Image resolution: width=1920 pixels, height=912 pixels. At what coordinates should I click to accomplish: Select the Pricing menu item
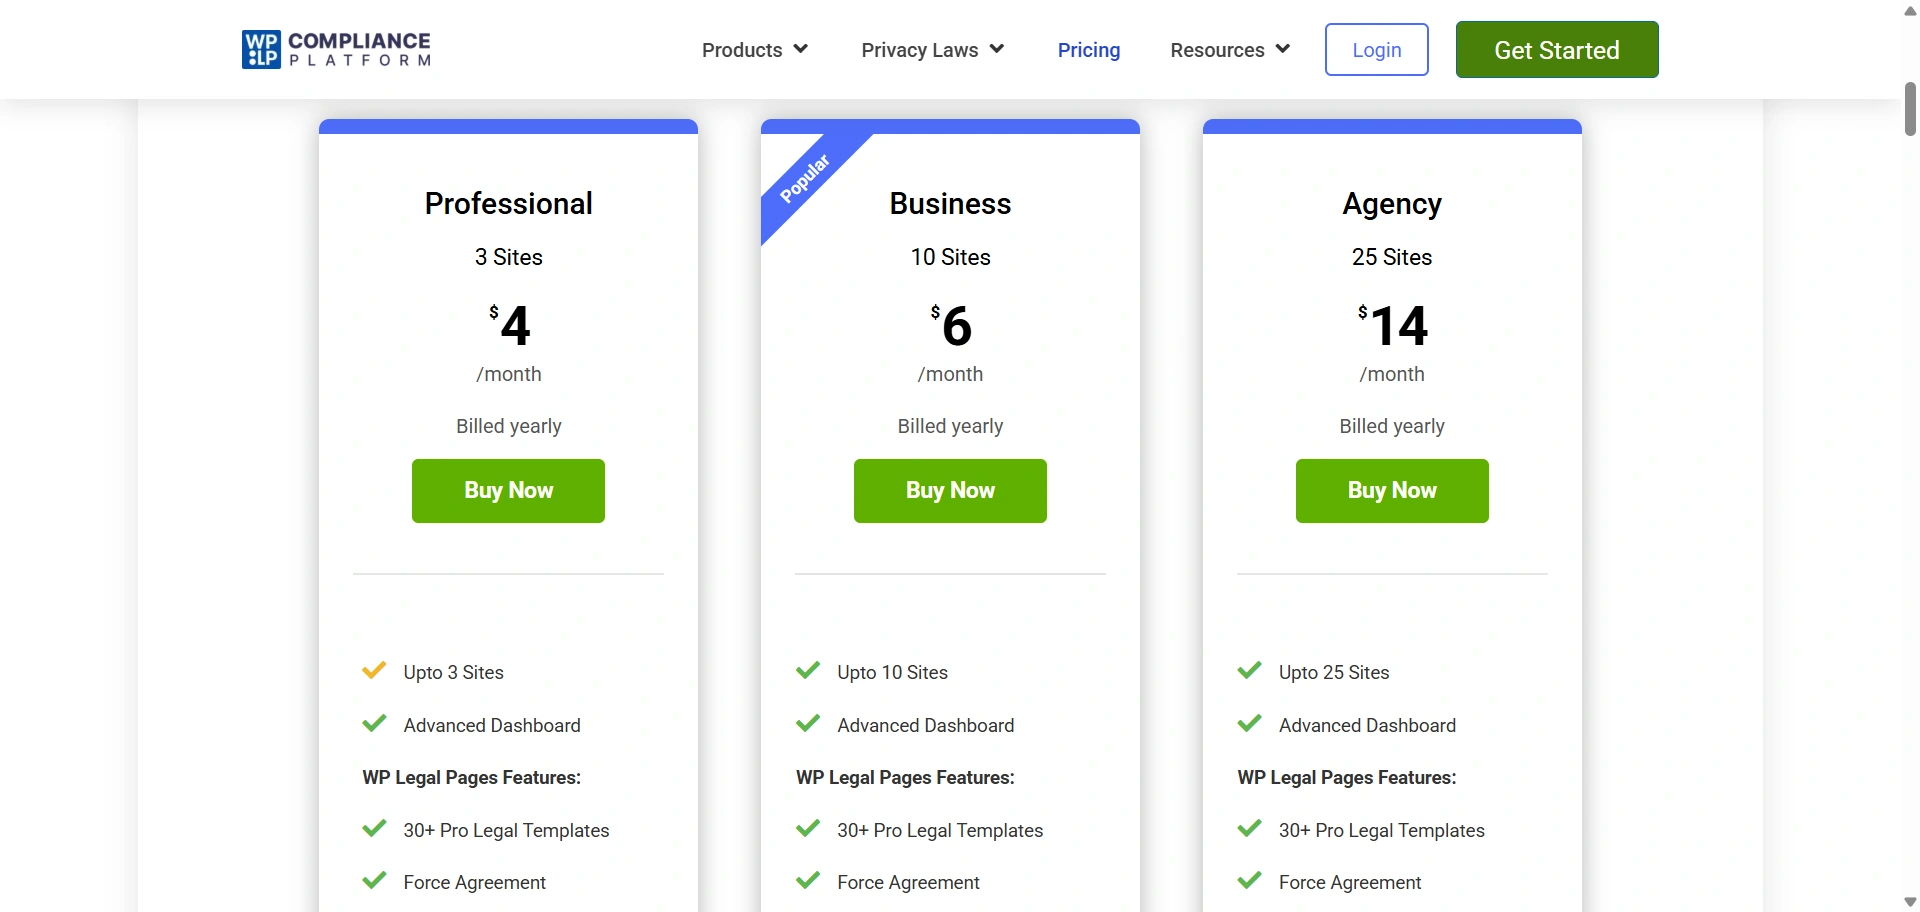1089,50
